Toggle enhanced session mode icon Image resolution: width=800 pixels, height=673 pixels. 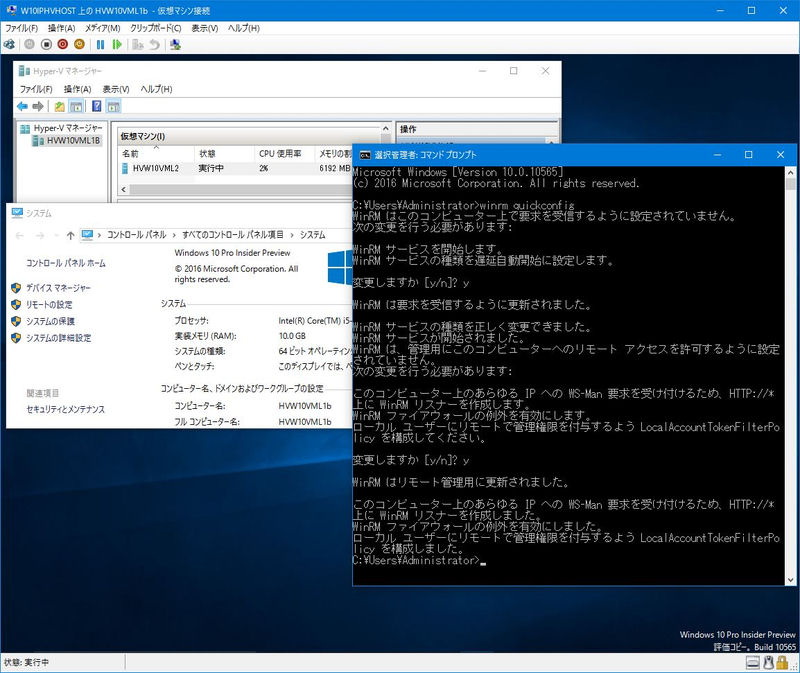pyautogui.click(x=176, y=45)
